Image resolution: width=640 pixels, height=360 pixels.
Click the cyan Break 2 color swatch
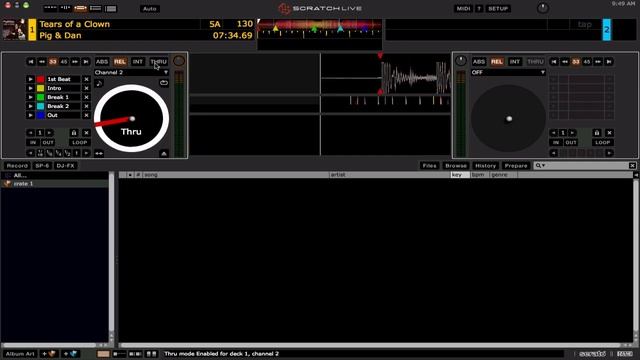(40, 106)
